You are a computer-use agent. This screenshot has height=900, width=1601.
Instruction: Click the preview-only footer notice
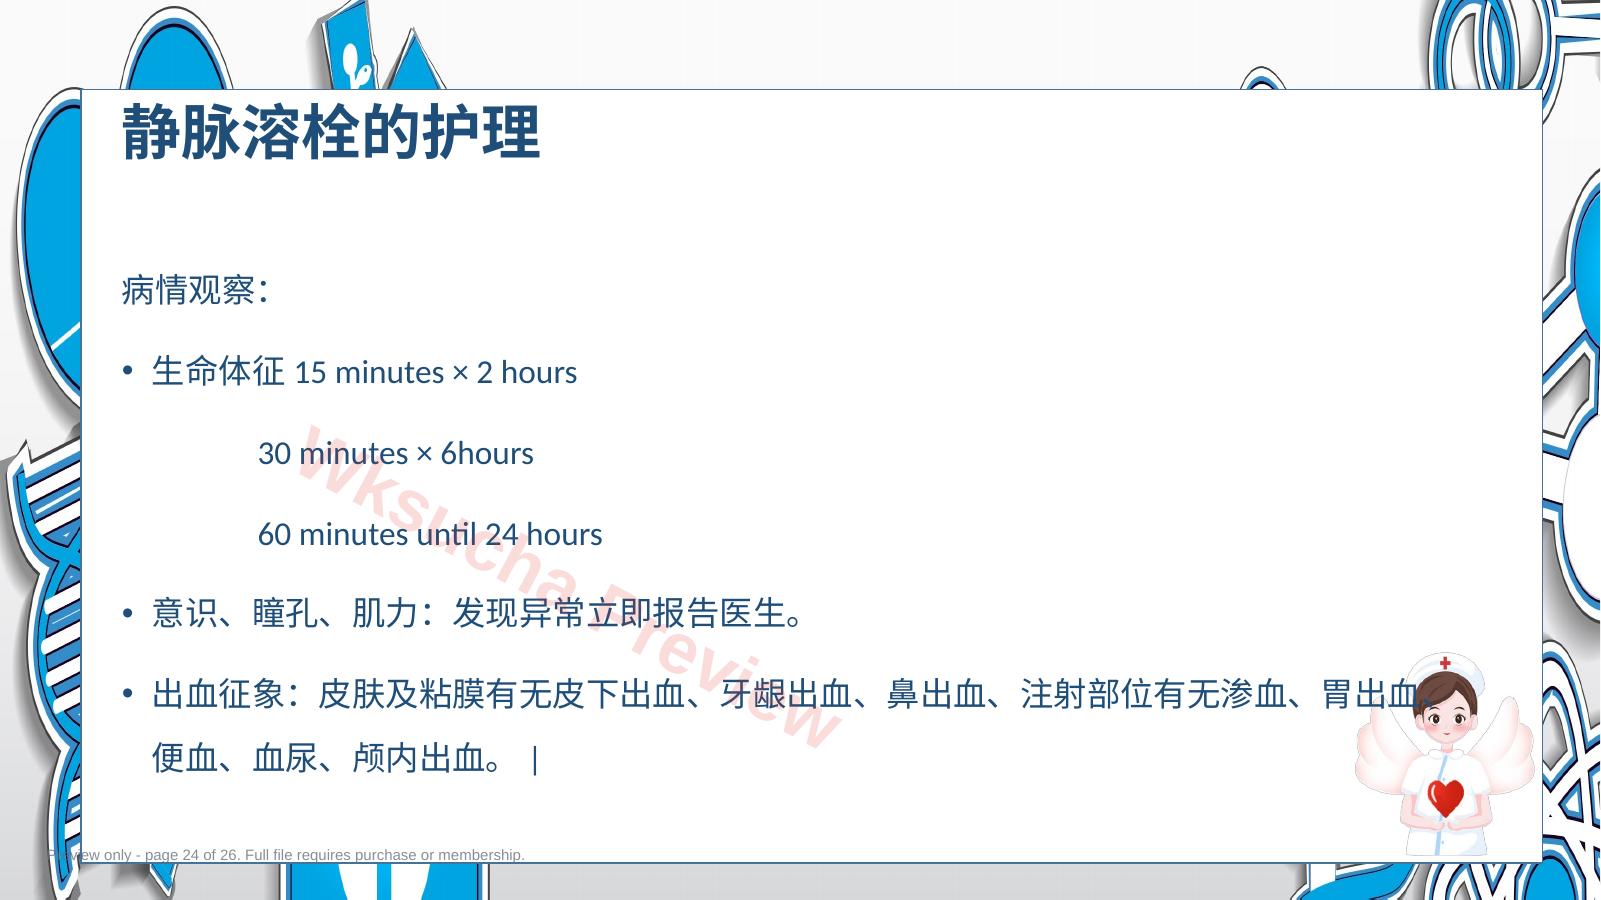pos(287,855)
